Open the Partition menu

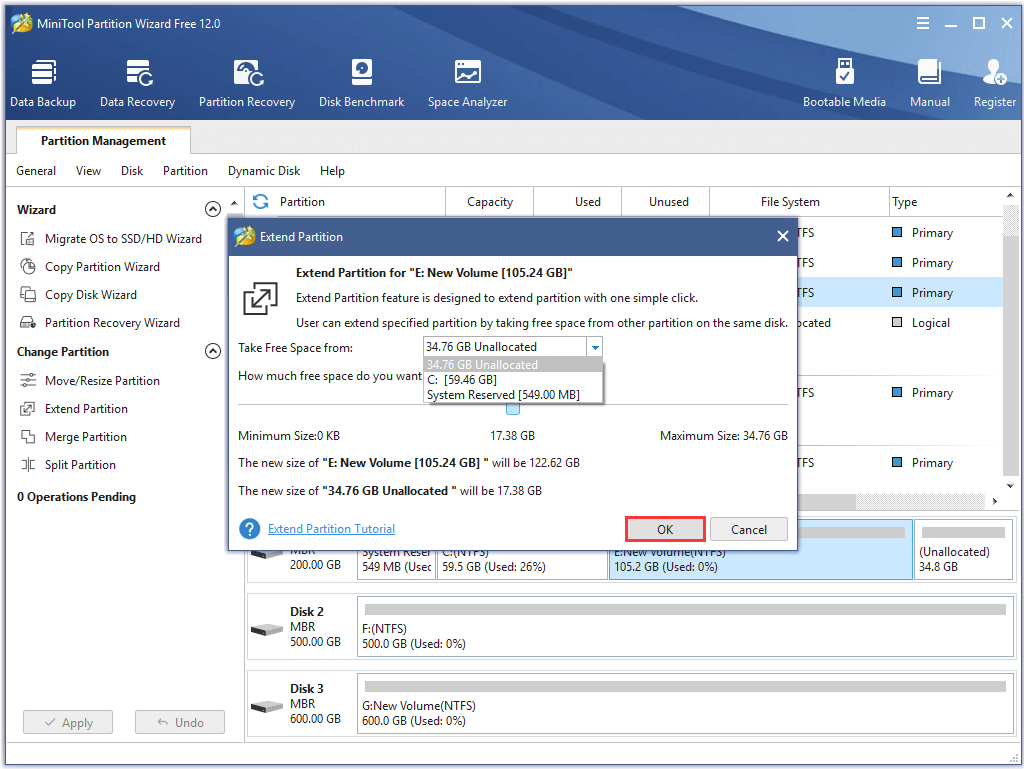click(185, 171)
